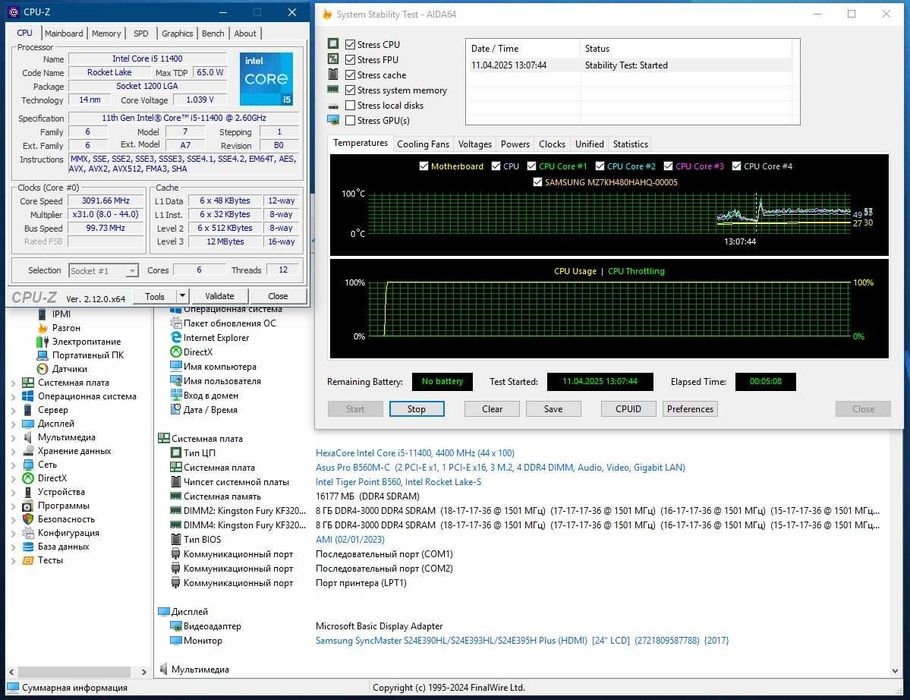Screen dimensions: 910x700
Task: Click the Тип BIOS chip icon
Action: pos(176,539)
